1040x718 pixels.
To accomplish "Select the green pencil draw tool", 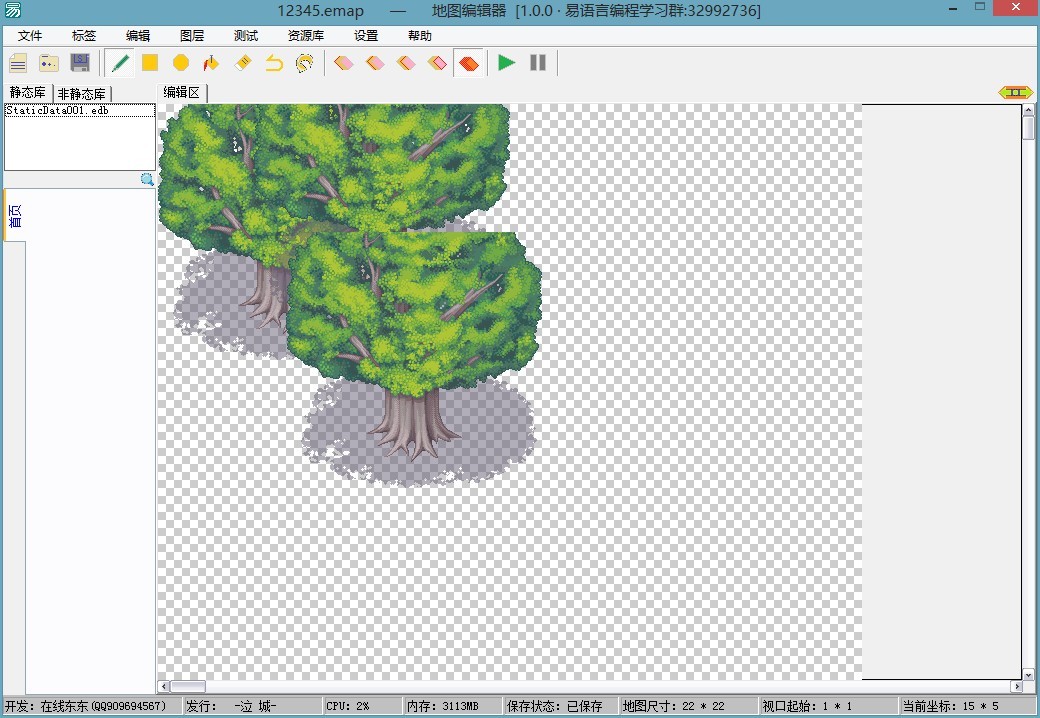I will 120,63.
